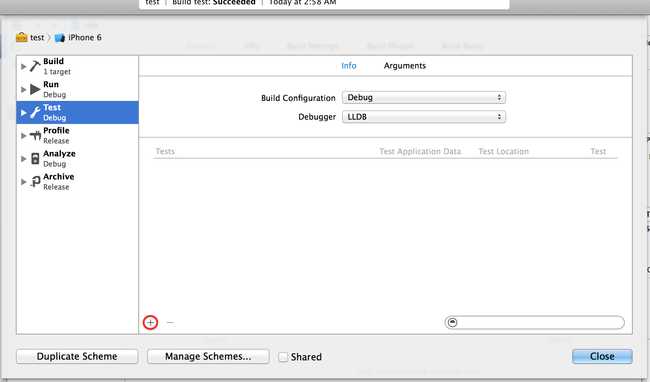The height and width of the screenshot is (382, 650).
Task: Click the Build hammer icon
Action: pyautogui.click(x=35, y=66)
